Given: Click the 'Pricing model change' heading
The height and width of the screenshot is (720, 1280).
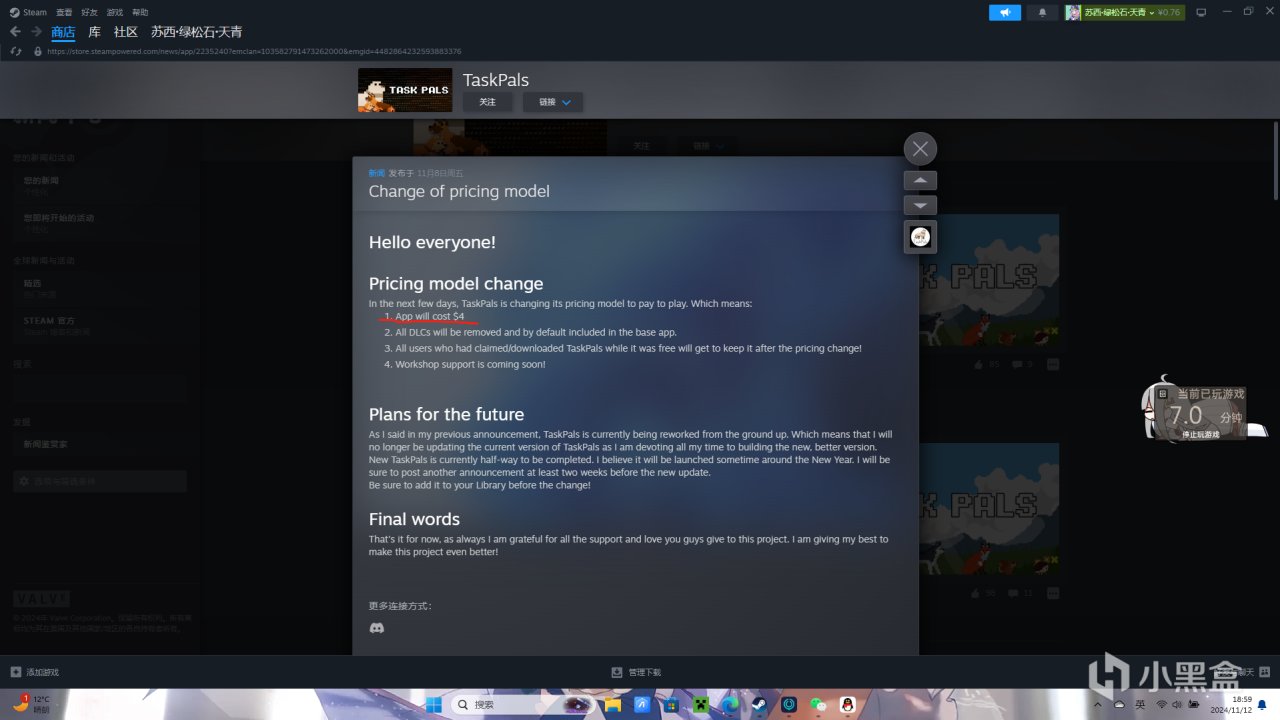Looking at the screenshot, I should point(456,284).
